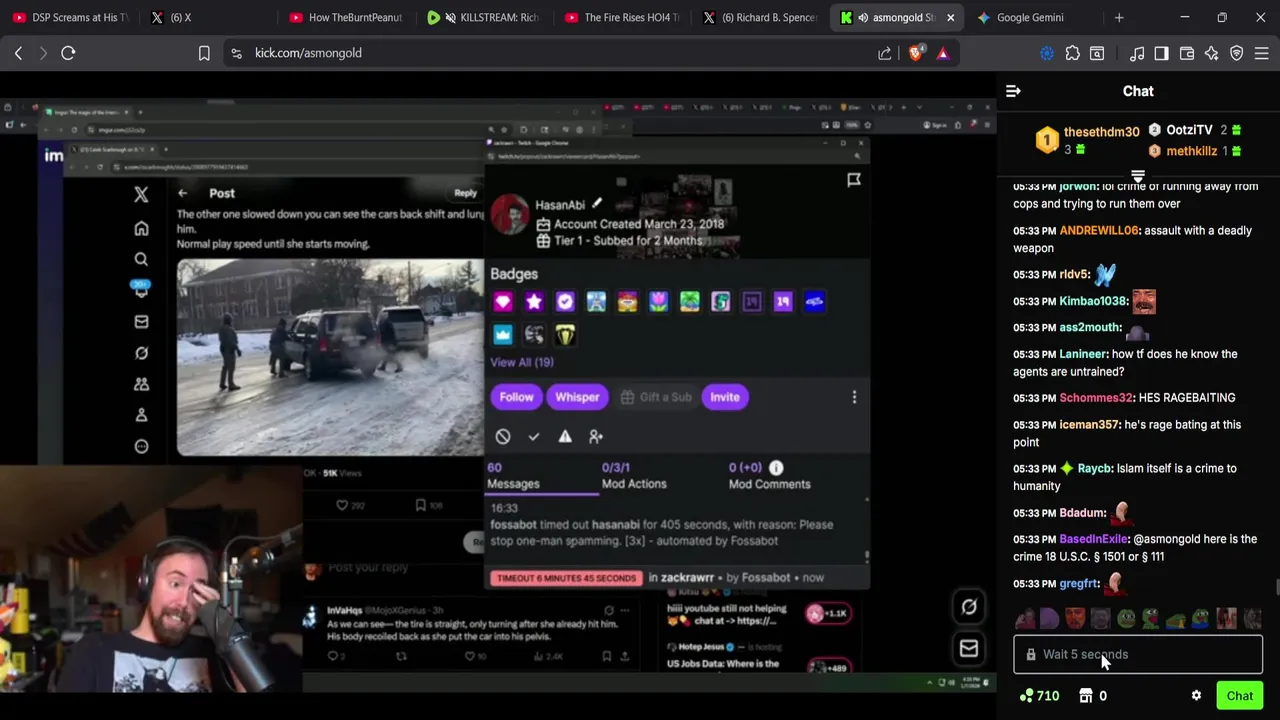
Task: Click the chat message input field
Action: point(1138,654)
